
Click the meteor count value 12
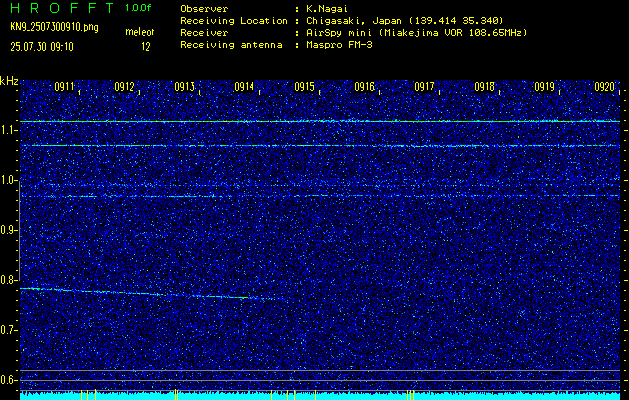(x=146, y=47)
